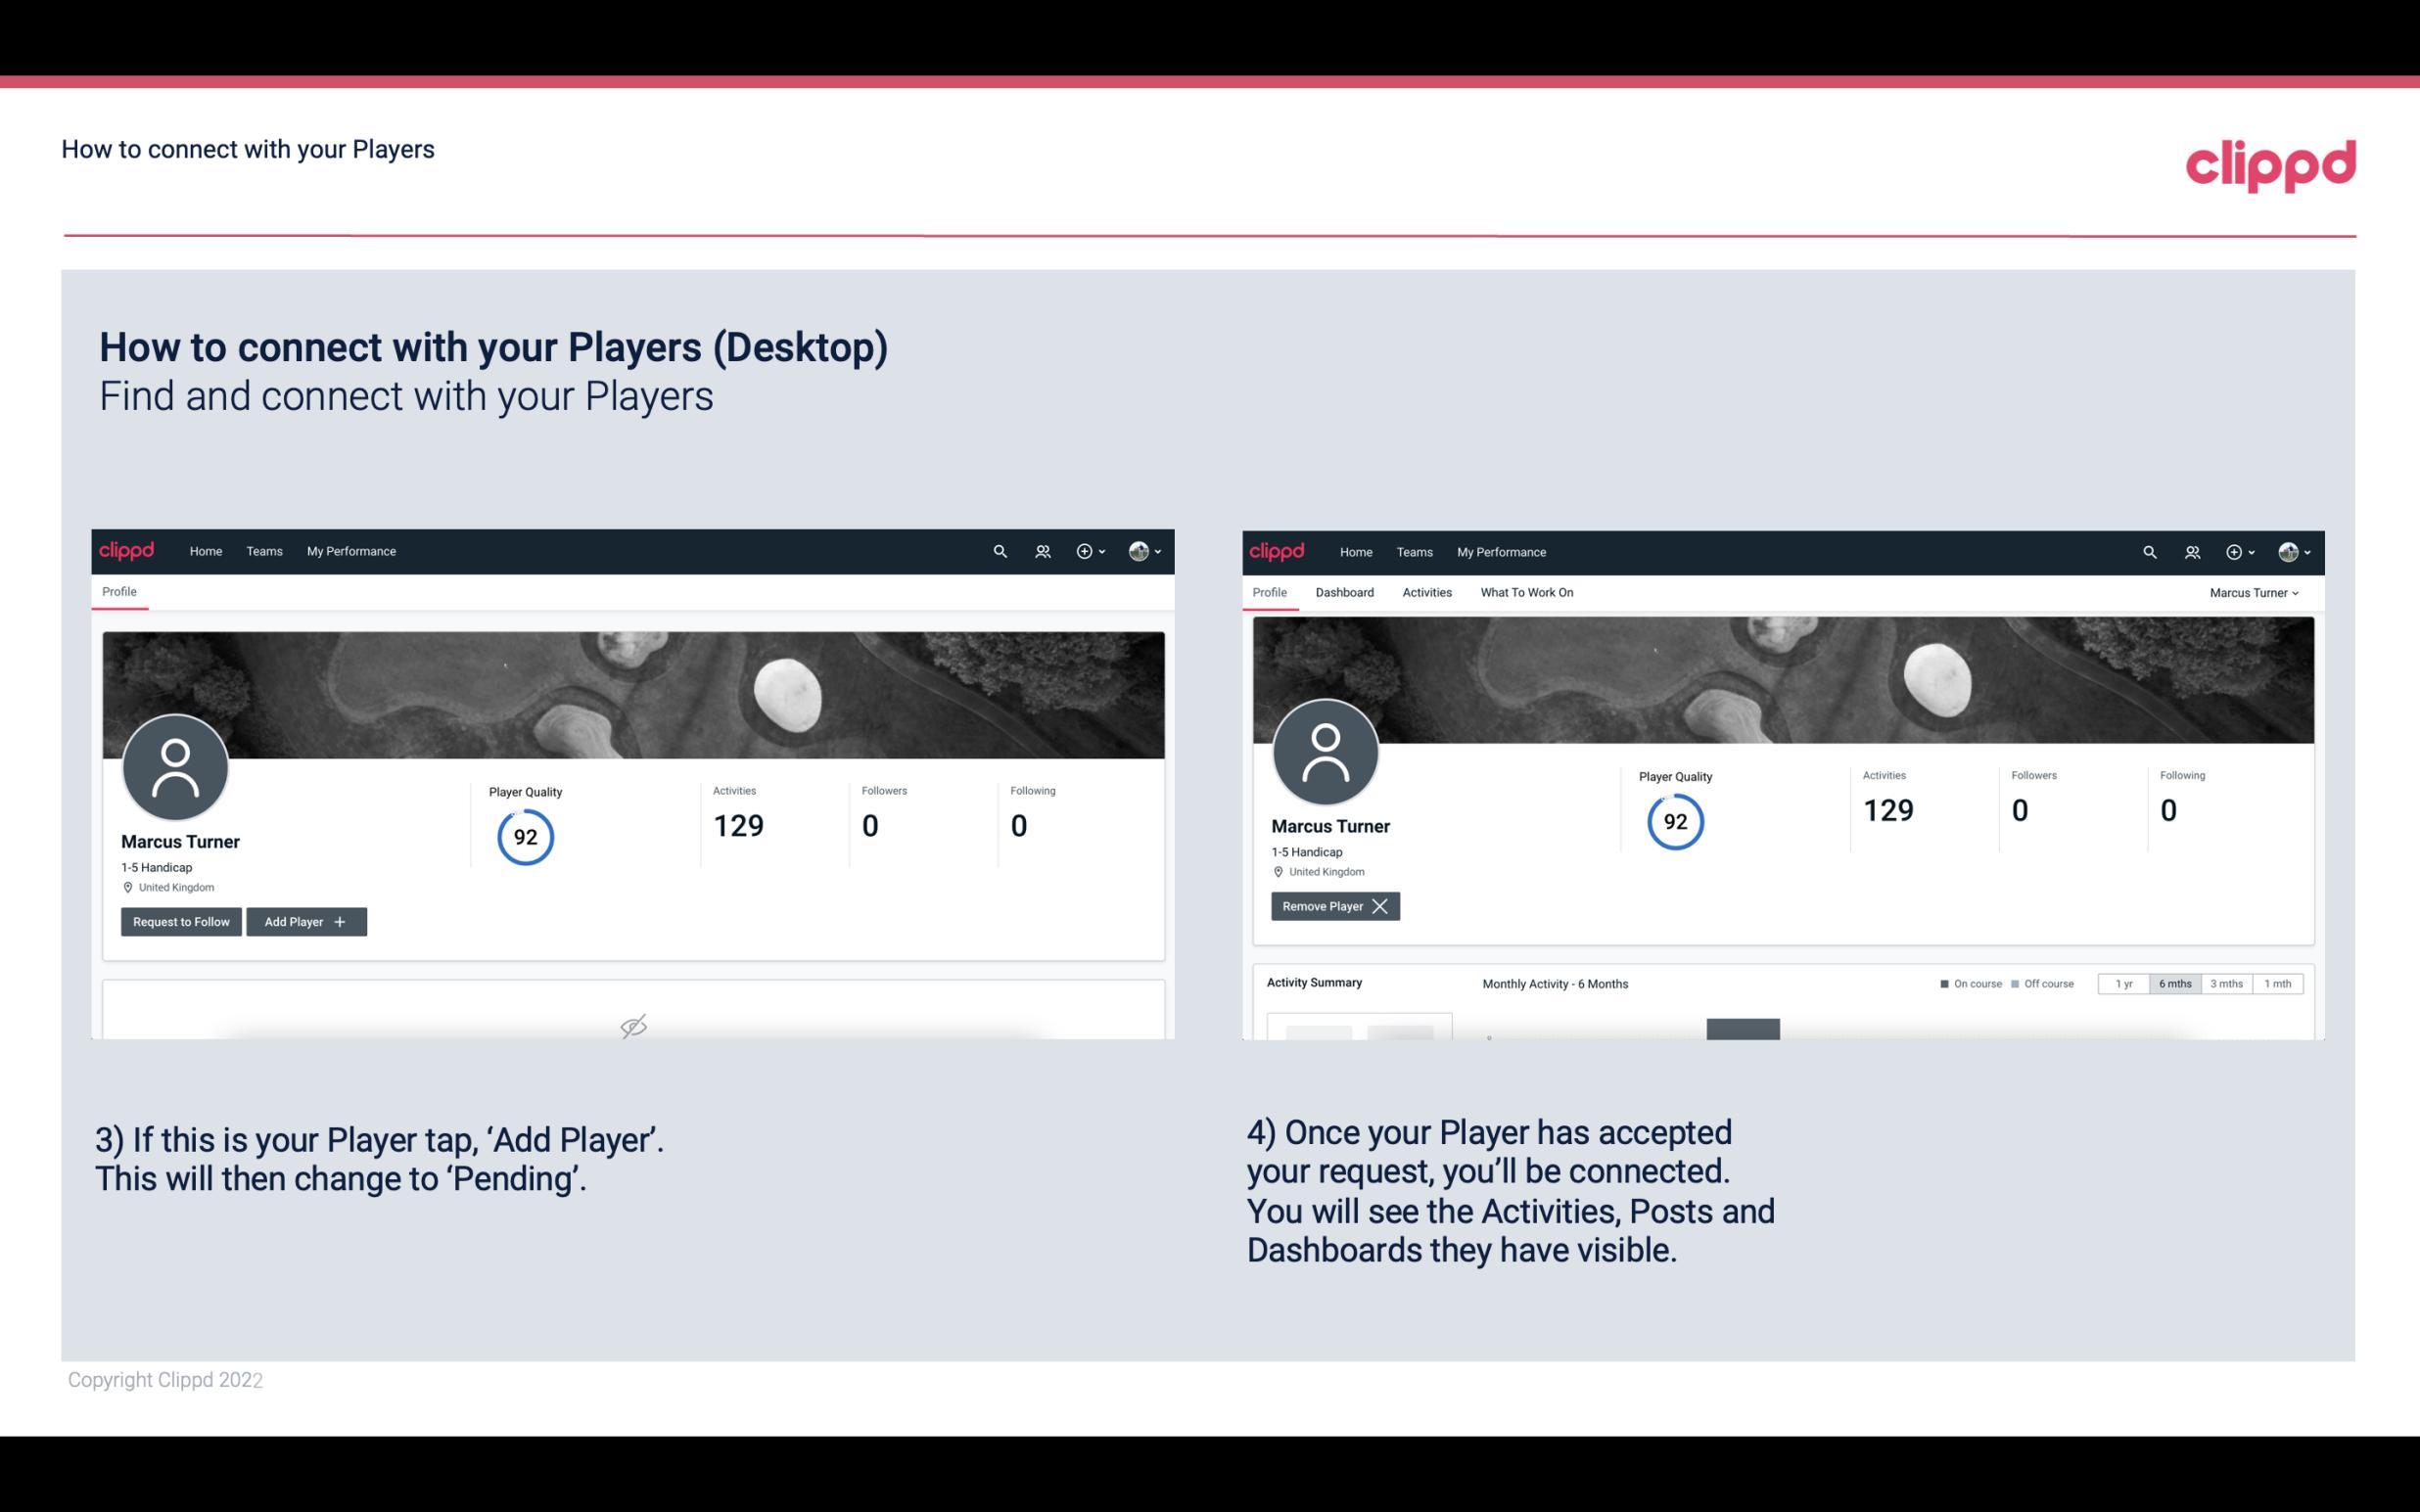Toggle the Off course activity filter
This screenshot has height=1512, width=2420.
[2040, 983]
